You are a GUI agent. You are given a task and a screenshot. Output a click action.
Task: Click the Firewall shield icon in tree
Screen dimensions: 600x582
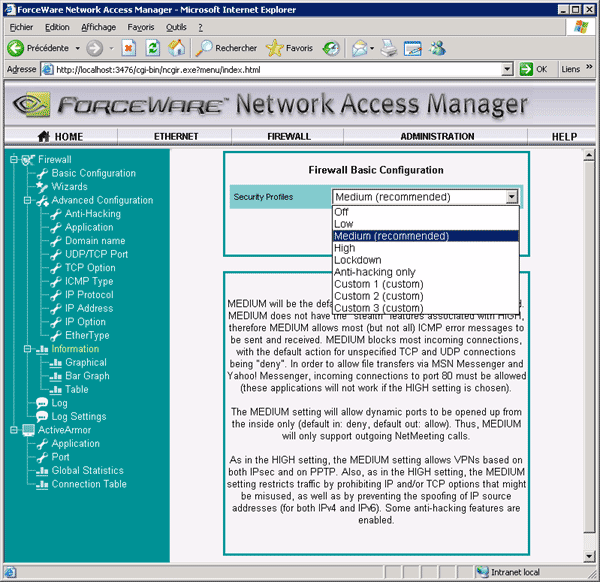tap(28, 160)
